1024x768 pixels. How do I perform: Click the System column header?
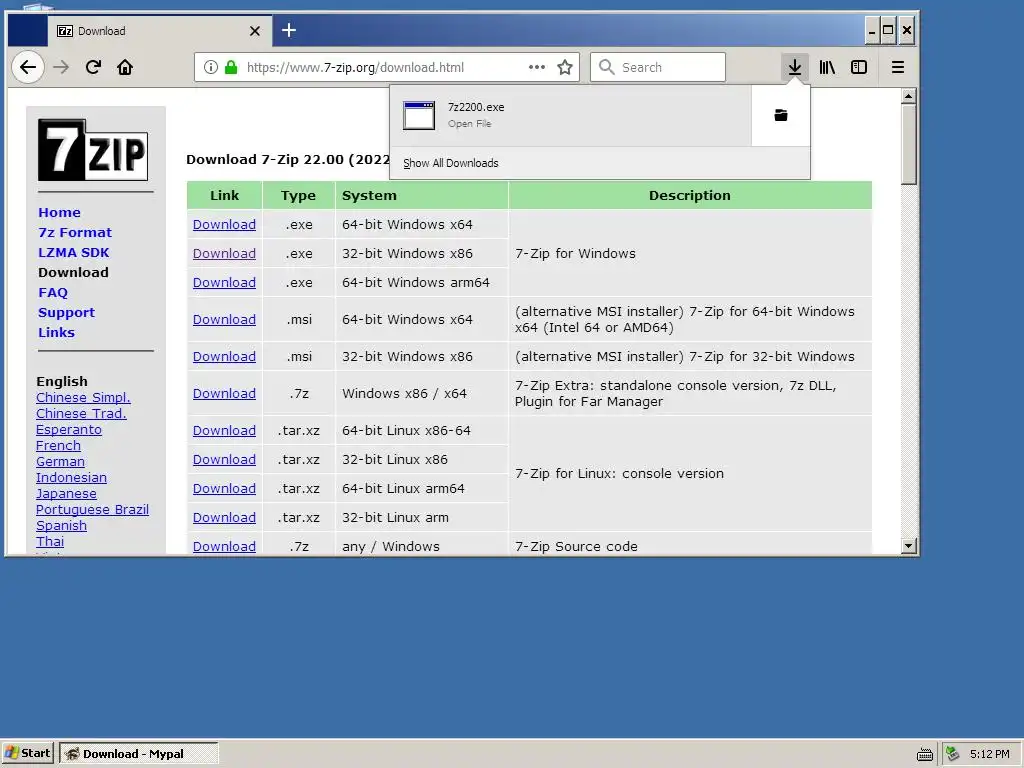(x=421, y=195)
